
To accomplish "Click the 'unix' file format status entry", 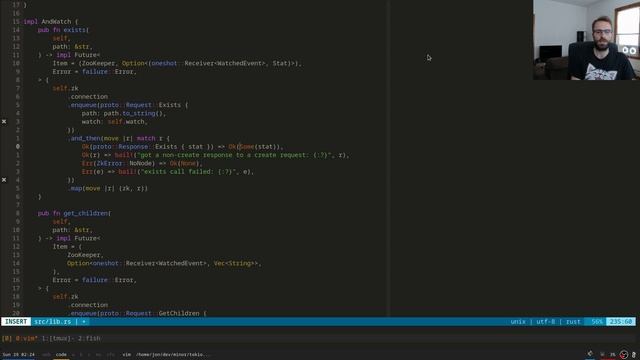I will [x=518, y=322].
